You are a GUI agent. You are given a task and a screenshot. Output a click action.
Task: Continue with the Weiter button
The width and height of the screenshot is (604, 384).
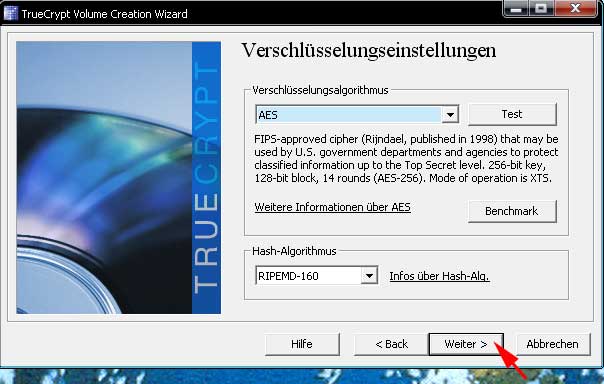pos(466,344)
